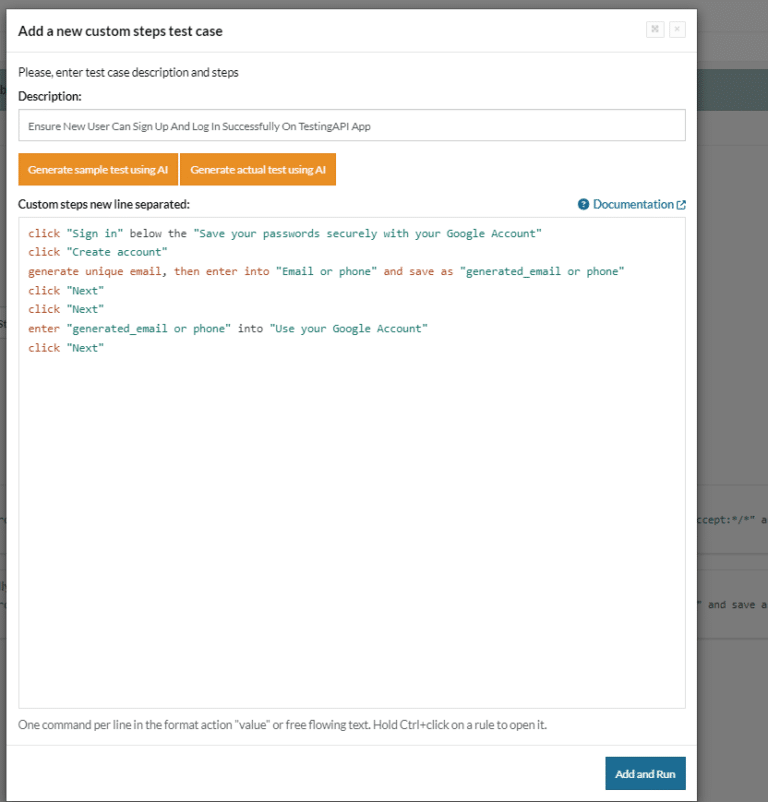Click the last 'click "Next"' command
The height and width of the screenshot is (802, 768).
(x=65, y=347)
